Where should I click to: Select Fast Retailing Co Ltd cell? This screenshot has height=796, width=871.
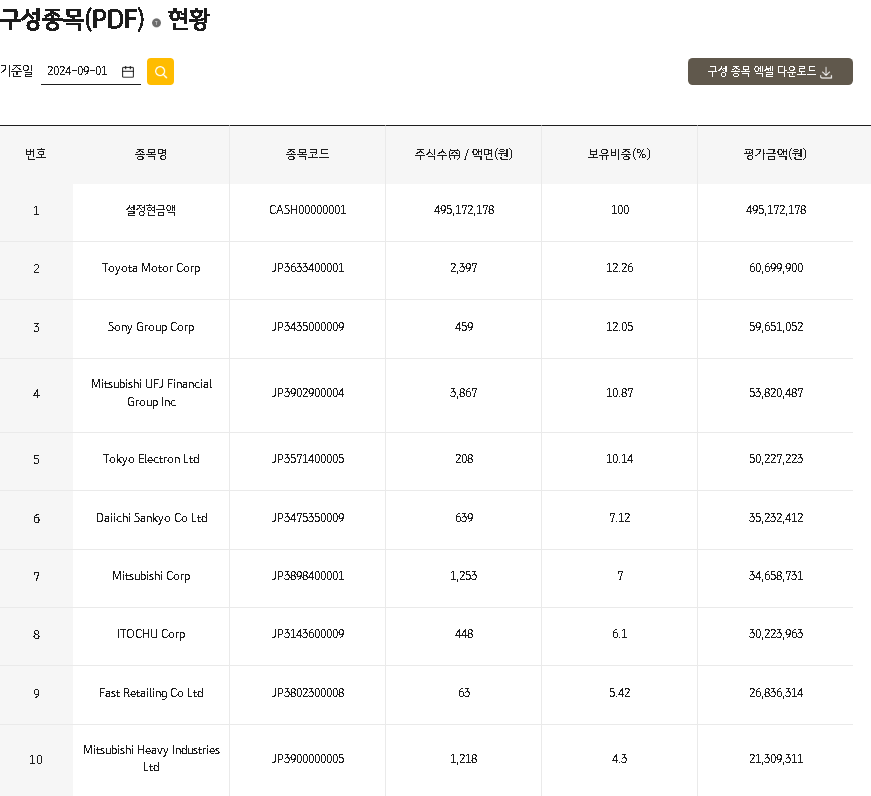pyautogui.click(x=151, y=693)
